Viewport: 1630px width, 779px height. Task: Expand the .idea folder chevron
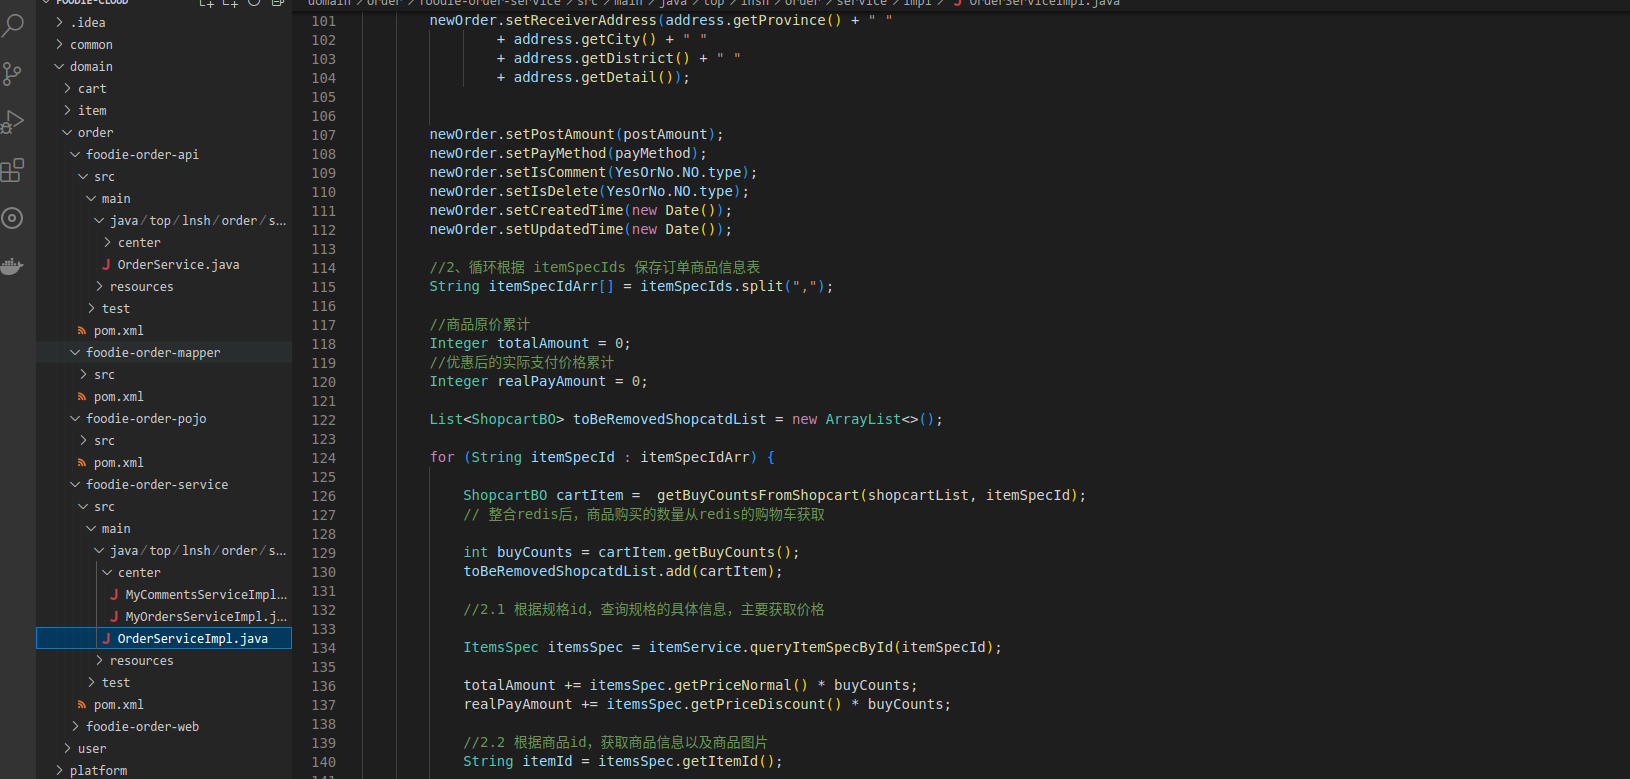click(59, 22)
